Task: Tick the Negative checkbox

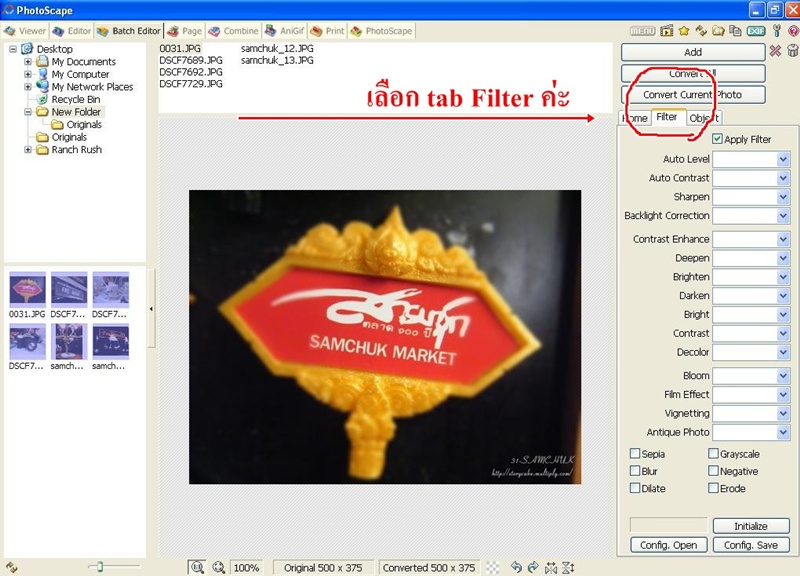Action: [x=713, y=471]
